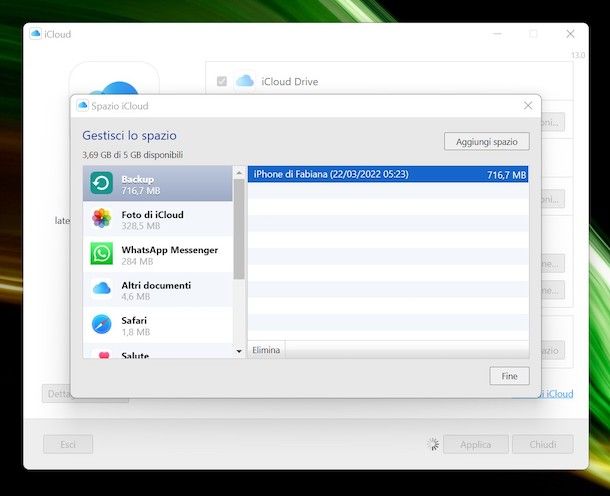Click the category list scrollbar thumb
This screenshot has width=610, height=496.
click(239, 229)
